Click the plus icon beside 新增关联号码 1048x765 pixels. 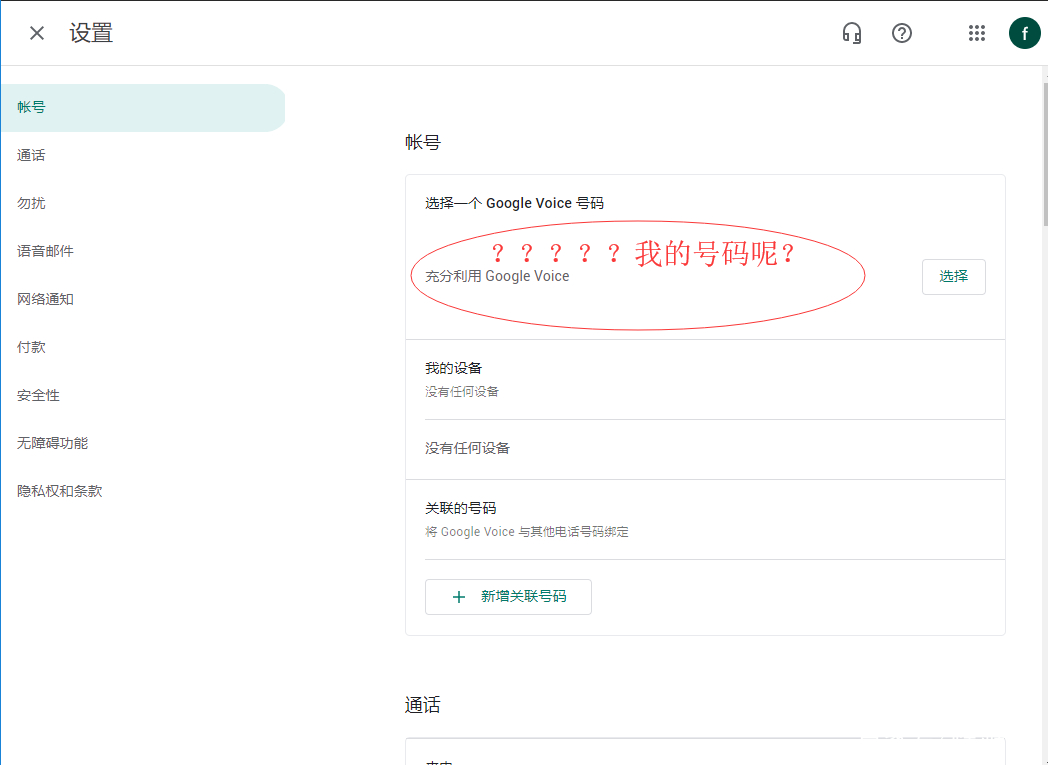(x=458, y=597)
